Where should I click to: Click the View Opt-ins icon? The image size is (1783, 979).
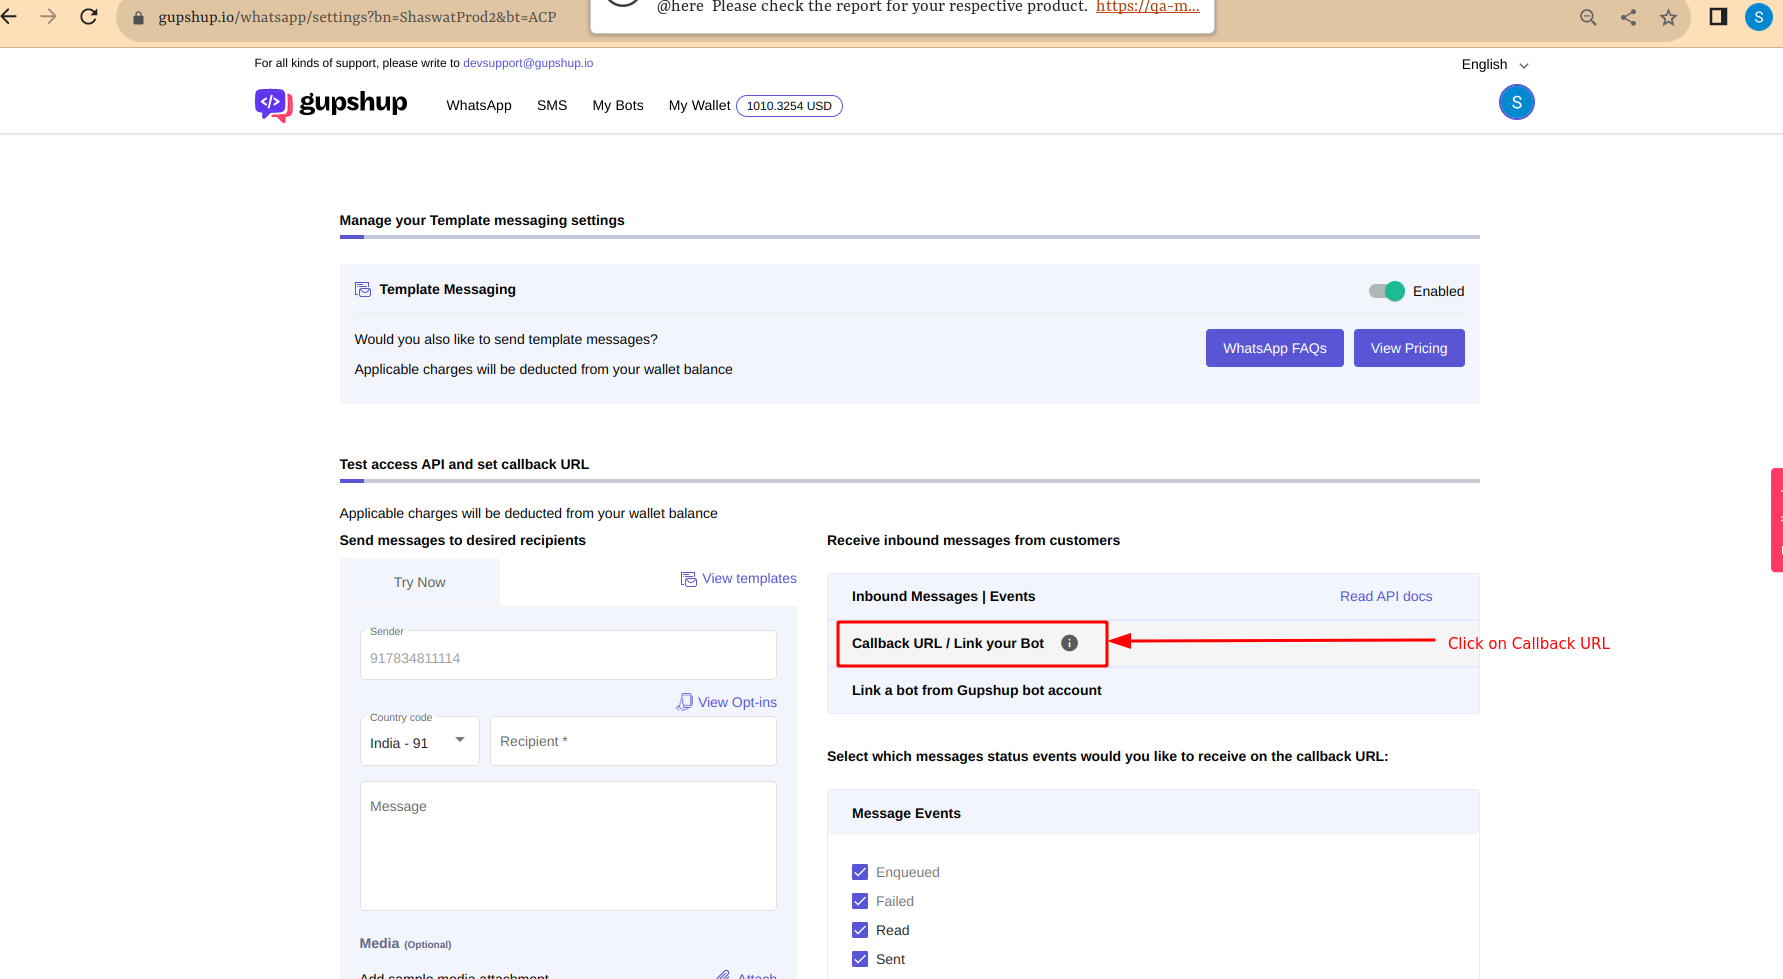click(685, 702)
